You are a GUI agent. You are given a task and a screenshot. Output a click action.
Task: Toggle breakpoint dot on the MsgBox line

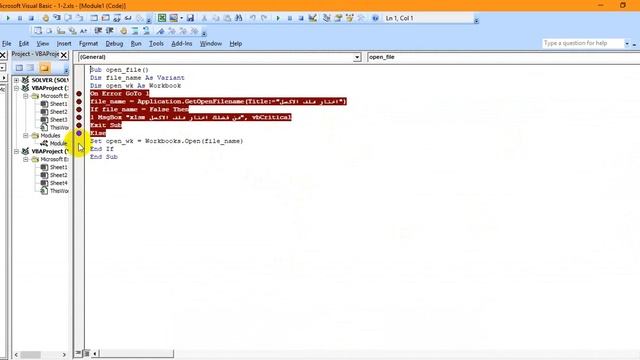coord(79,118)
